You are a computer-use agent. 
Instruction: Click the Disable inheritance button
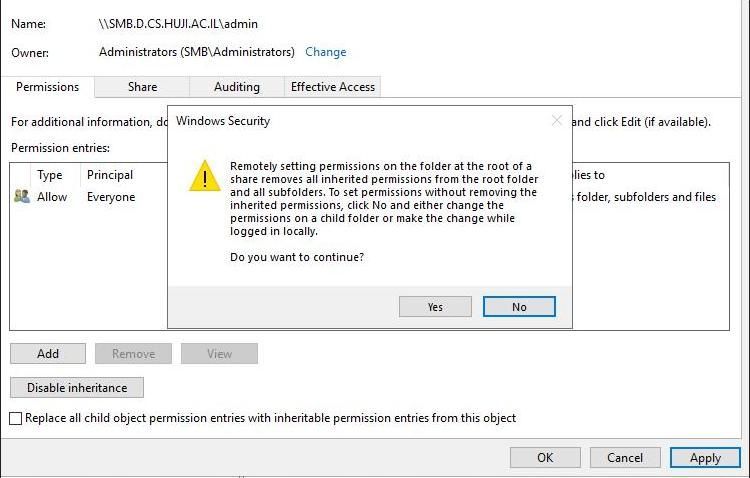77,387
